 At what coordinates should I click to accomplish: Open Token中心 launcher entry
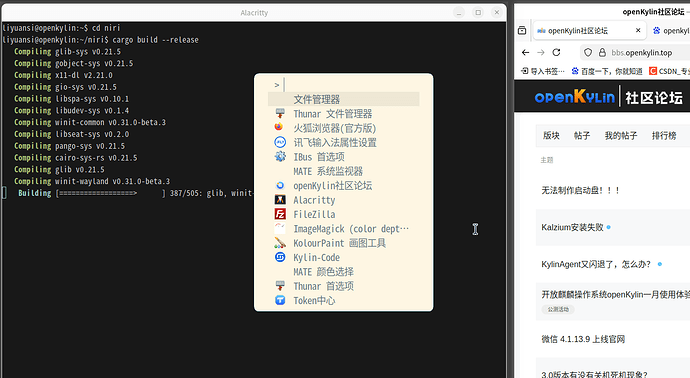tap(343, 301)
